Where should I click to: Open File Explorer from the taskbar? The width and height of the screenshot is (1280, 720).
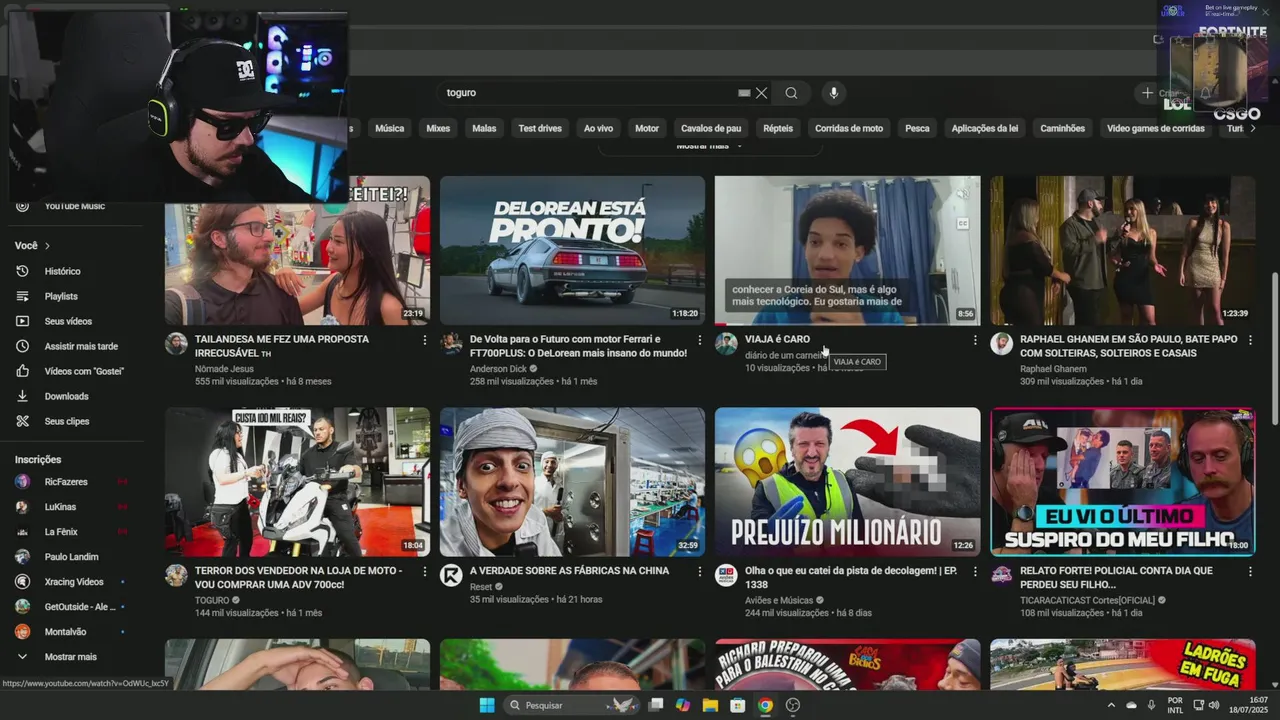(710, 705)
